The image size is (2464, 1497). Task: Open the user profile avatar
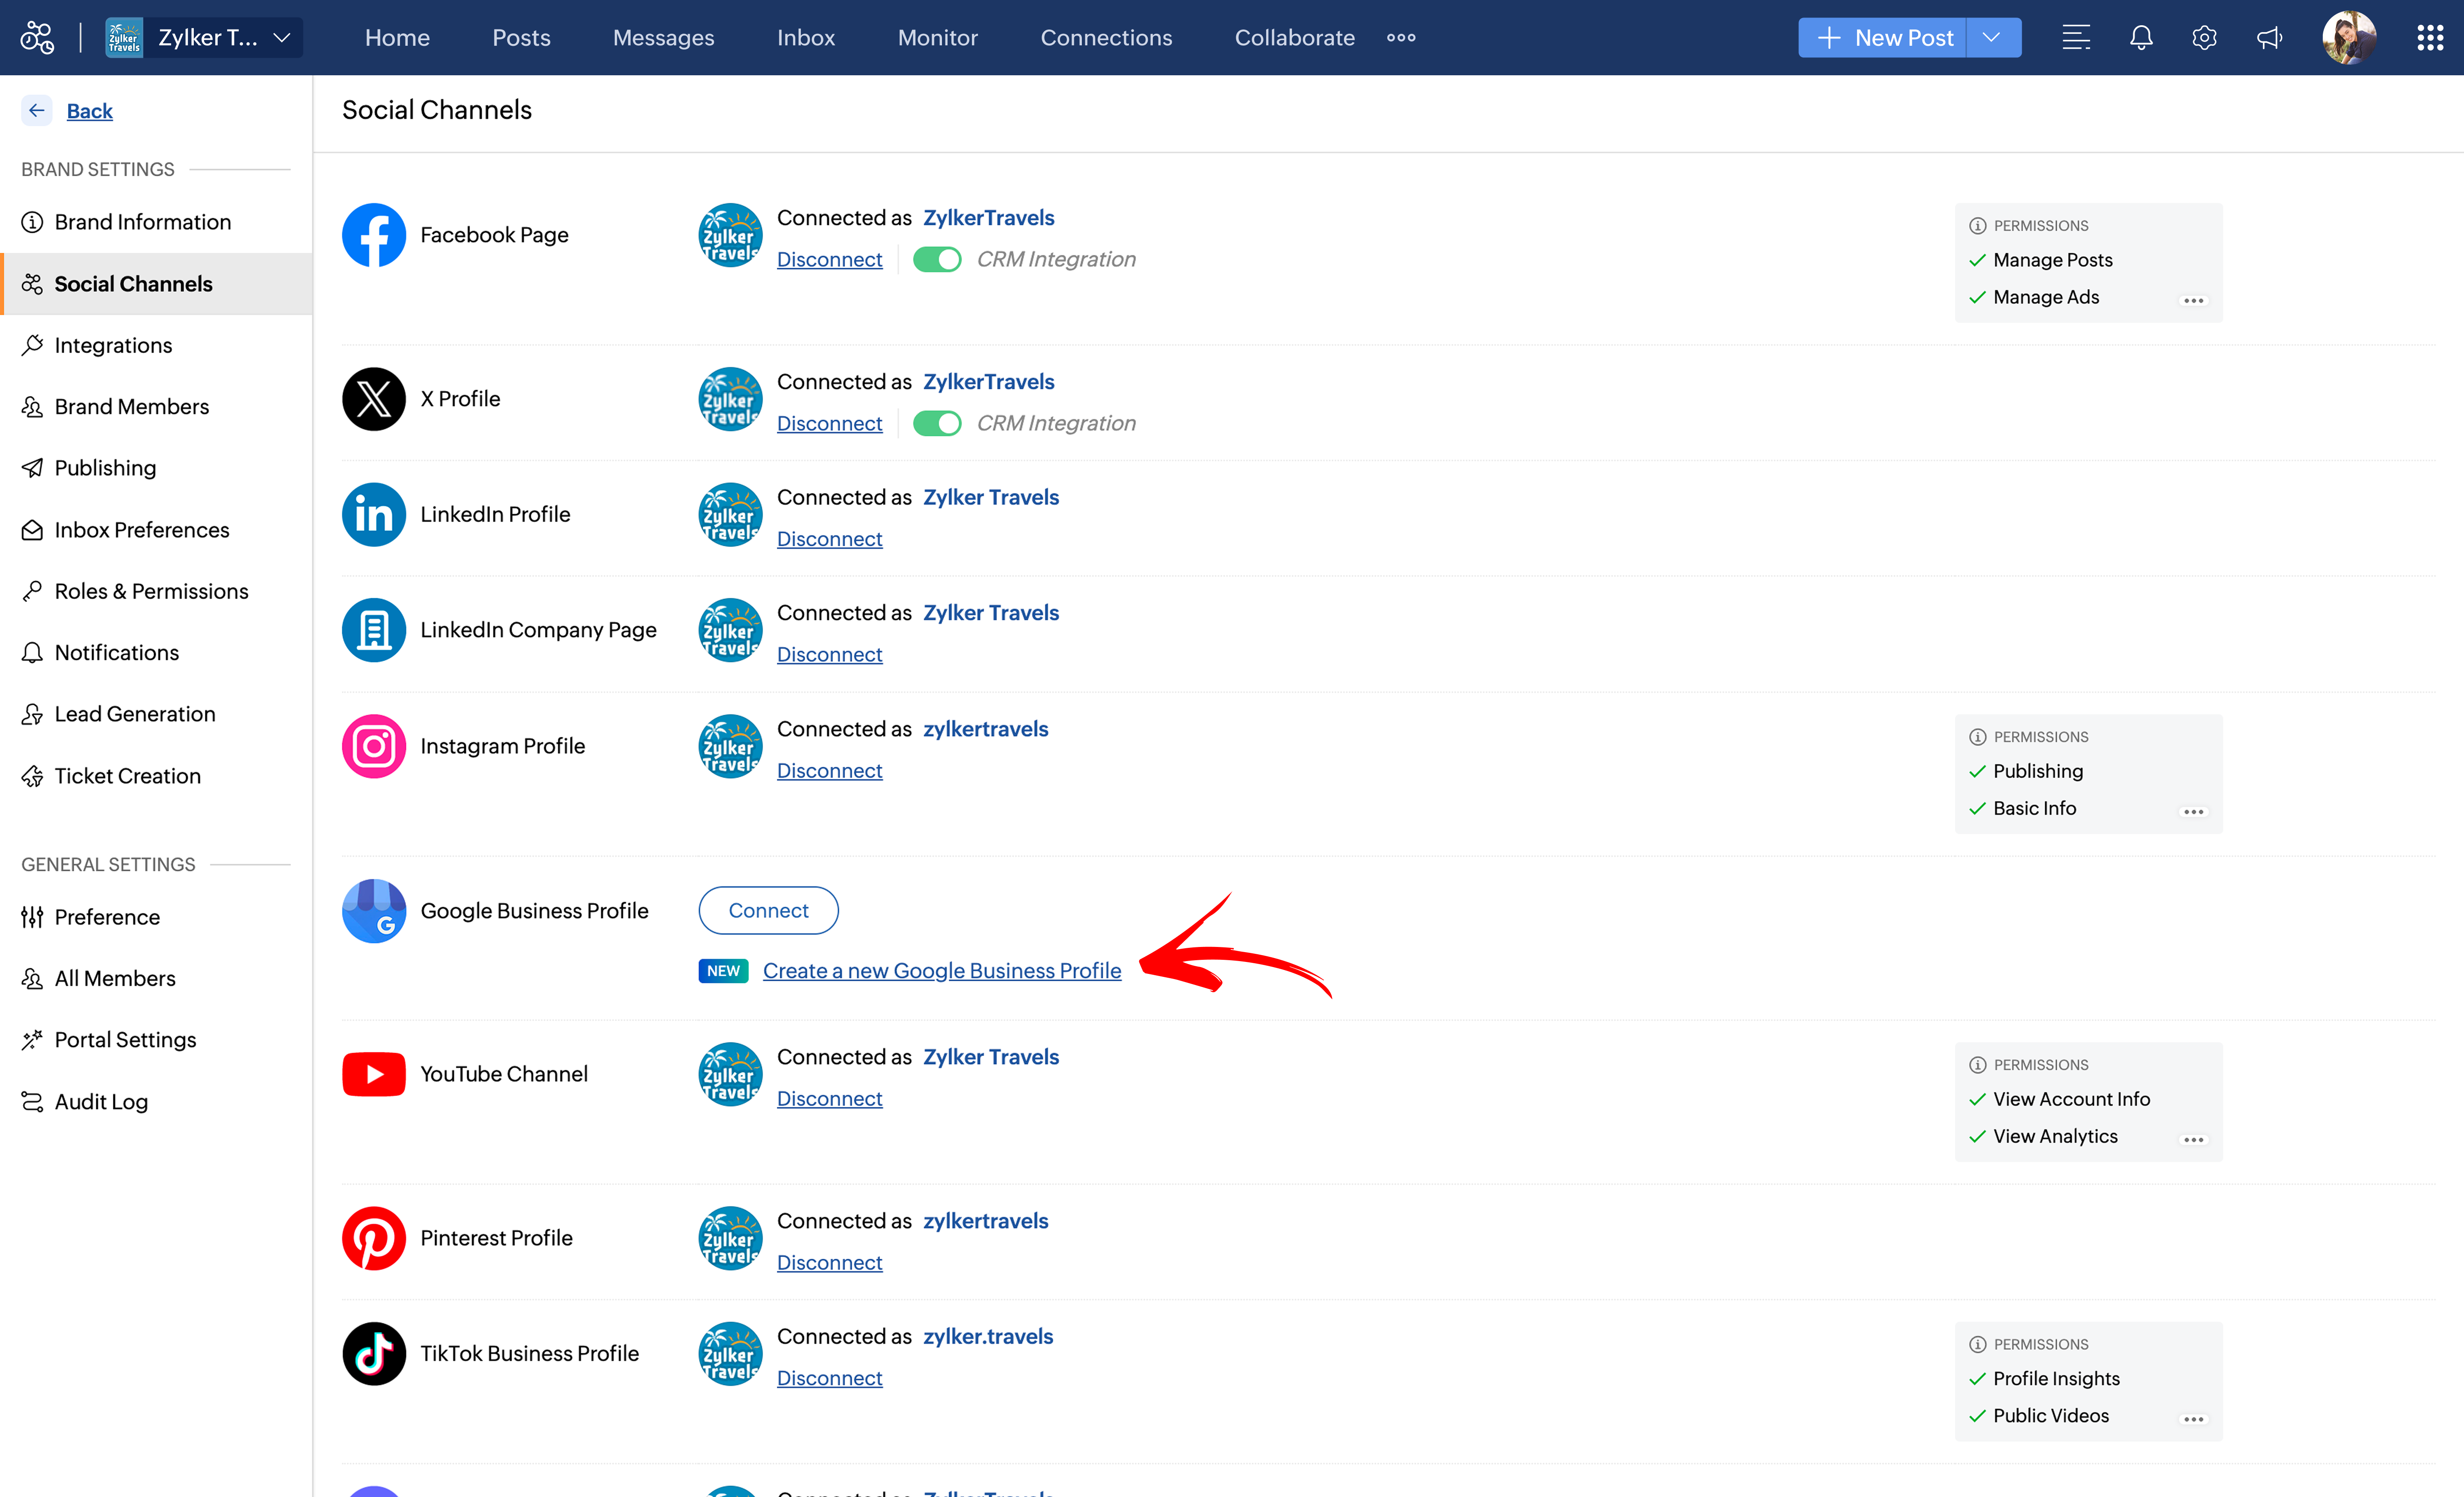click(2348, 38)
